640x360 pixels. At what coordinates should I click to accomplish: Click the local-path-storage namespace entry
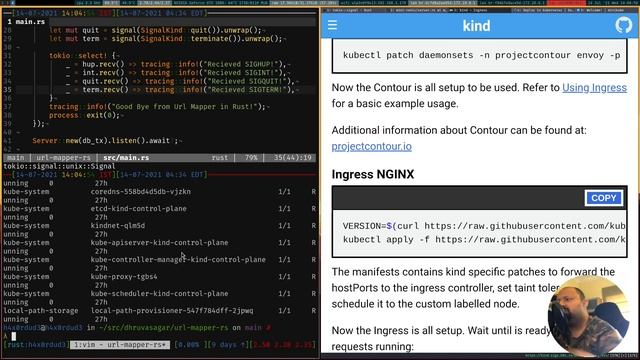tap(40, 311)
